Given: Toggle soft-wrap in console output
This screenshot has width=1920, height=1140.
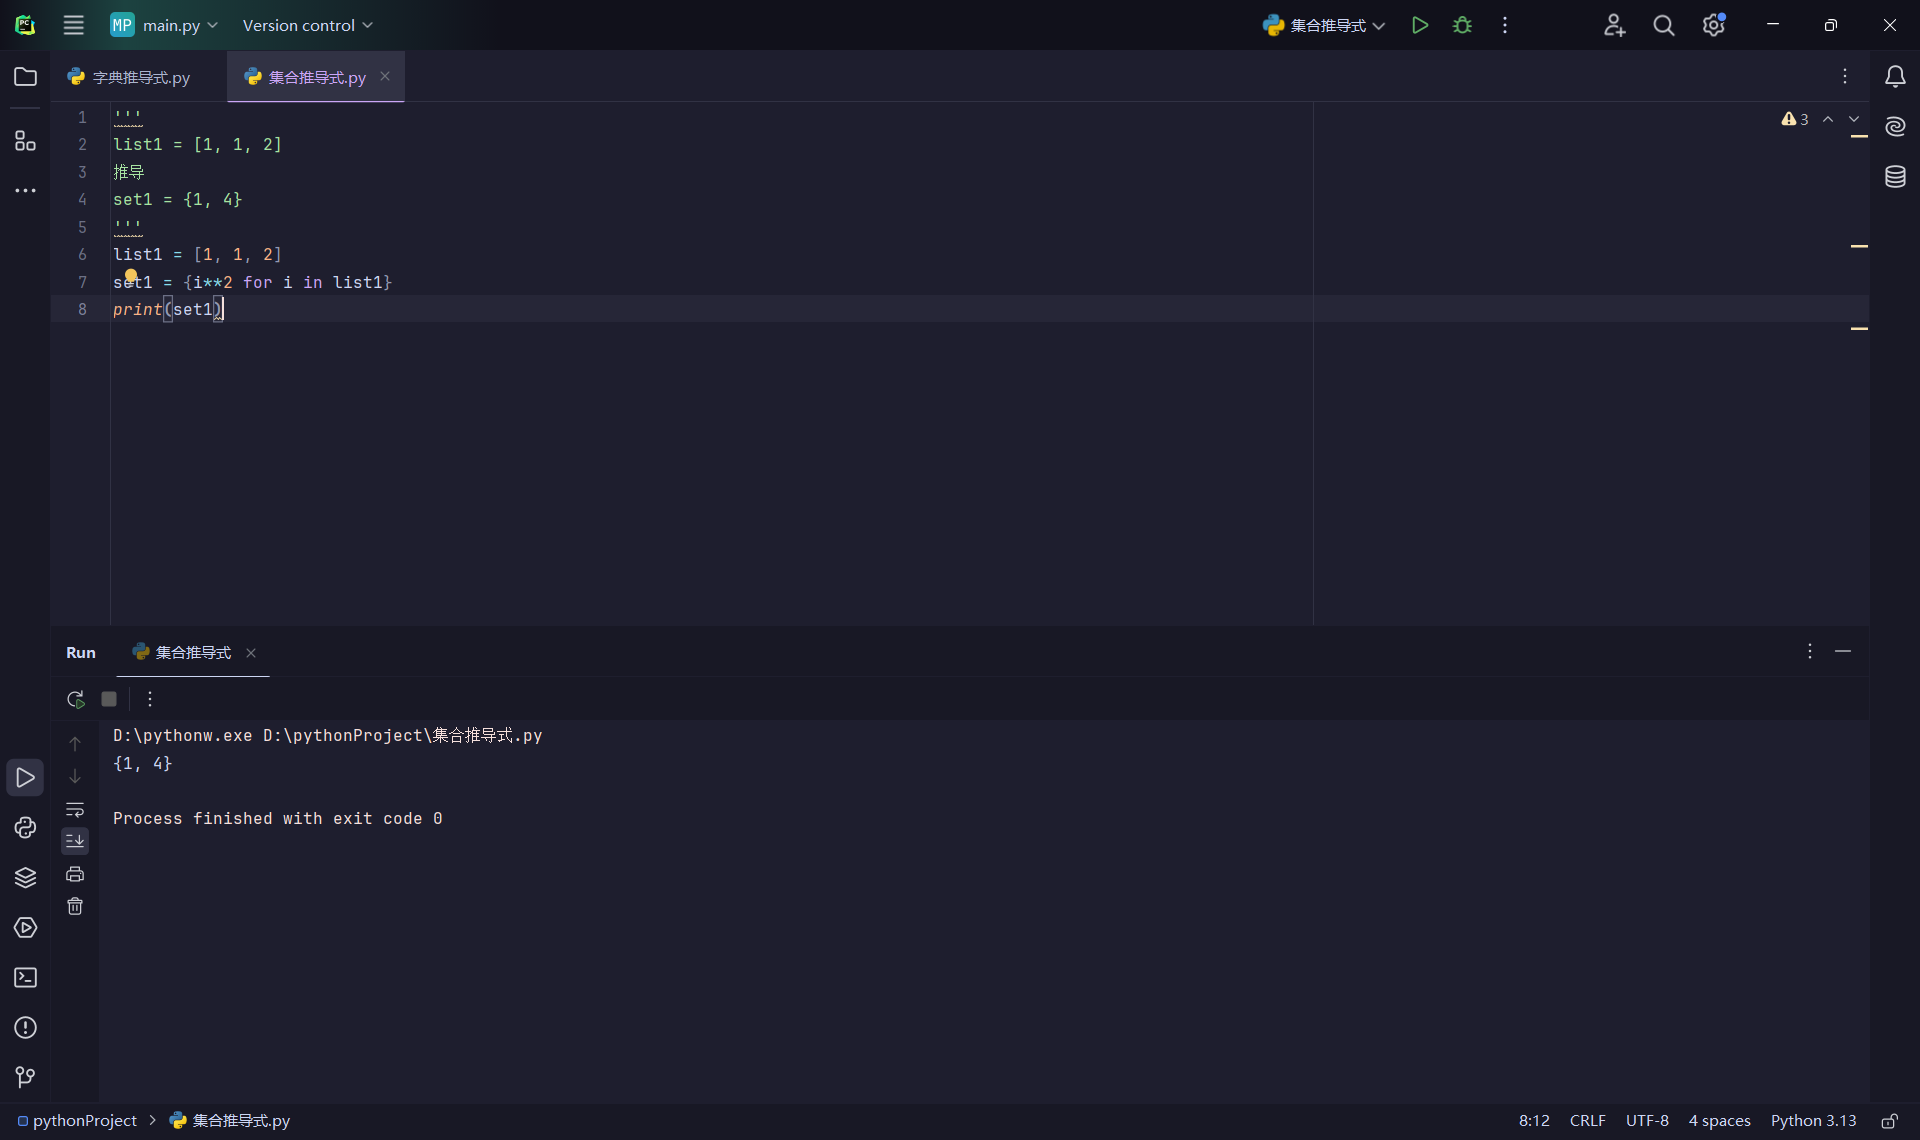Looking at the screenshot, I should 75,809.
